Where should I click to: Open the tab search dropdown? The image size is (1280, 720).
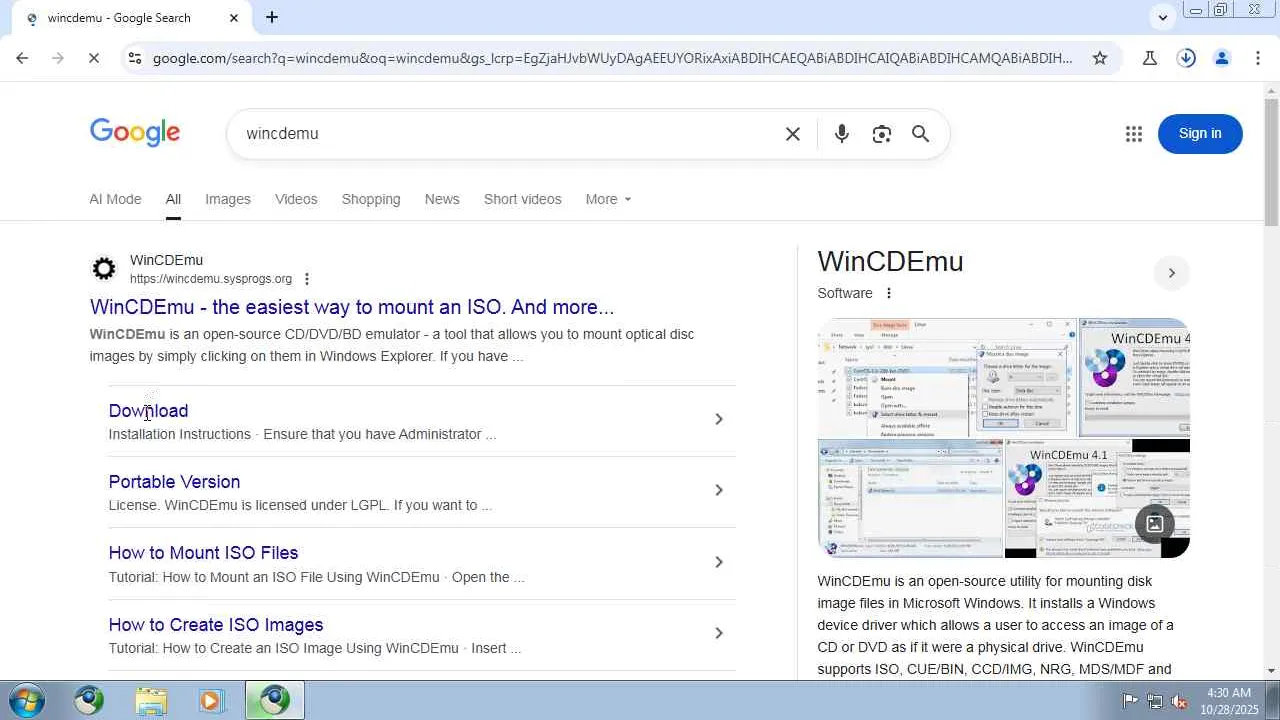[x=1162, y=17]
